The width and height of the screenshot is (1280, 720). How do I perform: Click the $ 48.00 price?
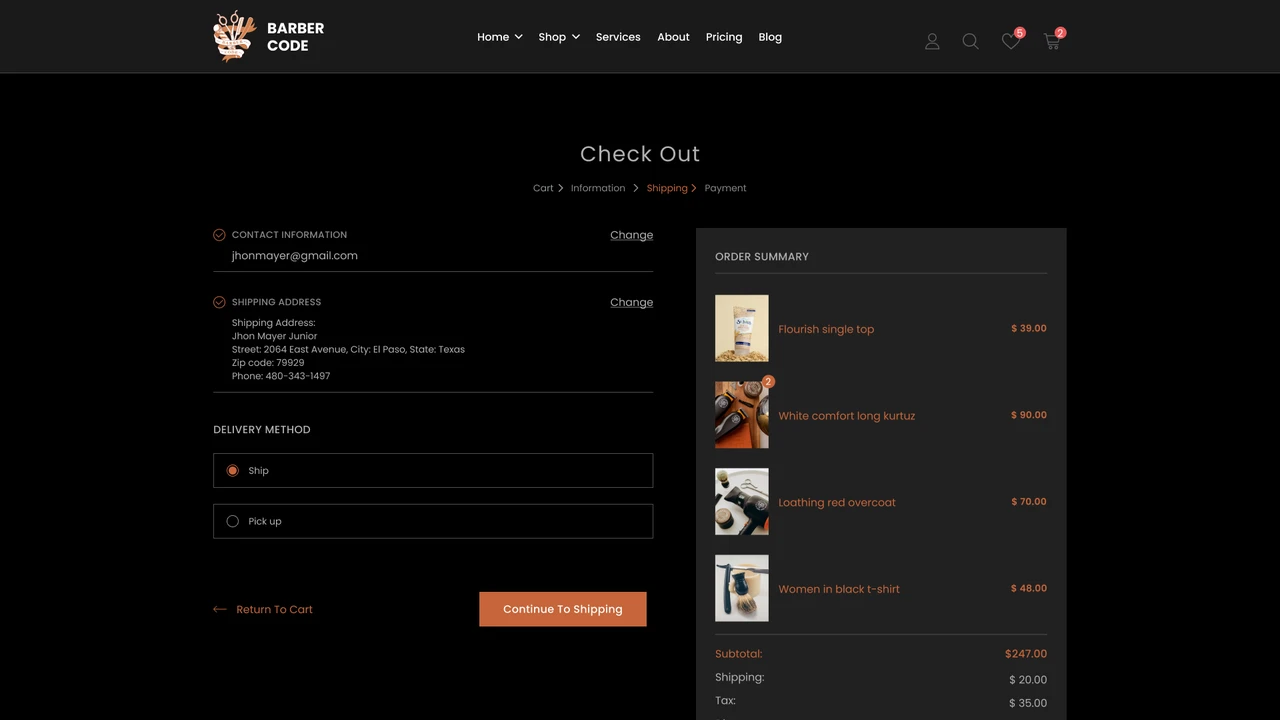[x=1029, y=588]
